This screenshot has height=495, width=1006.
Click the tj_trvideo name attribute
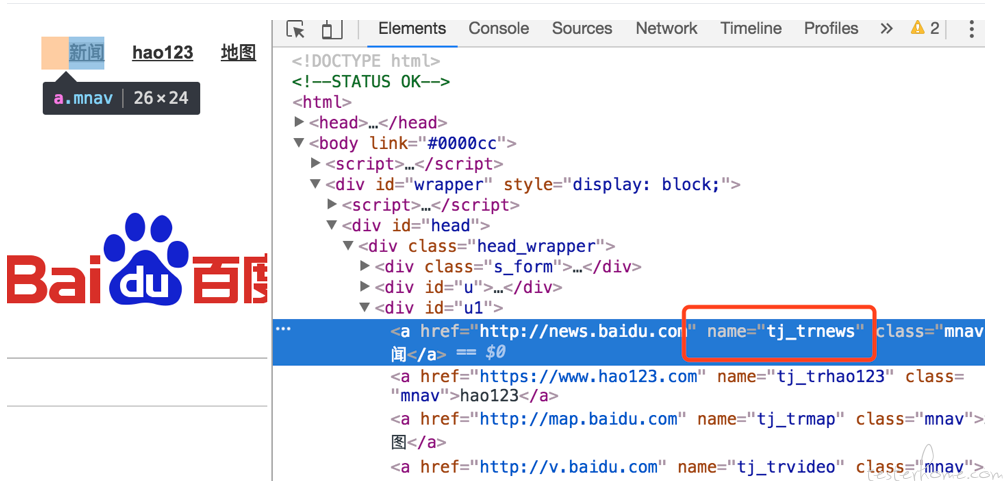761,467
